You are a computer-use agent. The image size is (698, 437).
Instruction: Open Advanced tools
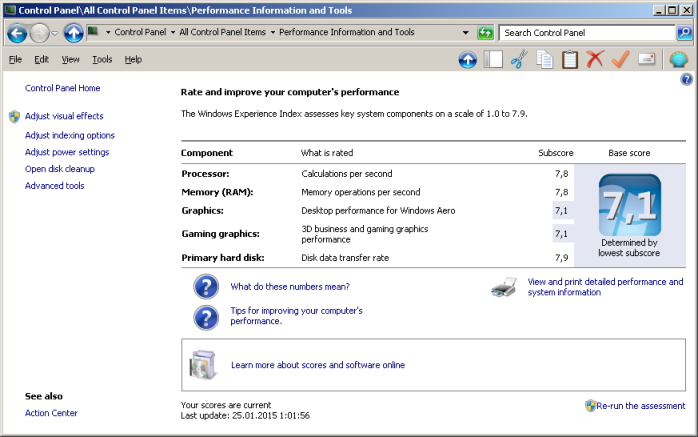point(54,186)
